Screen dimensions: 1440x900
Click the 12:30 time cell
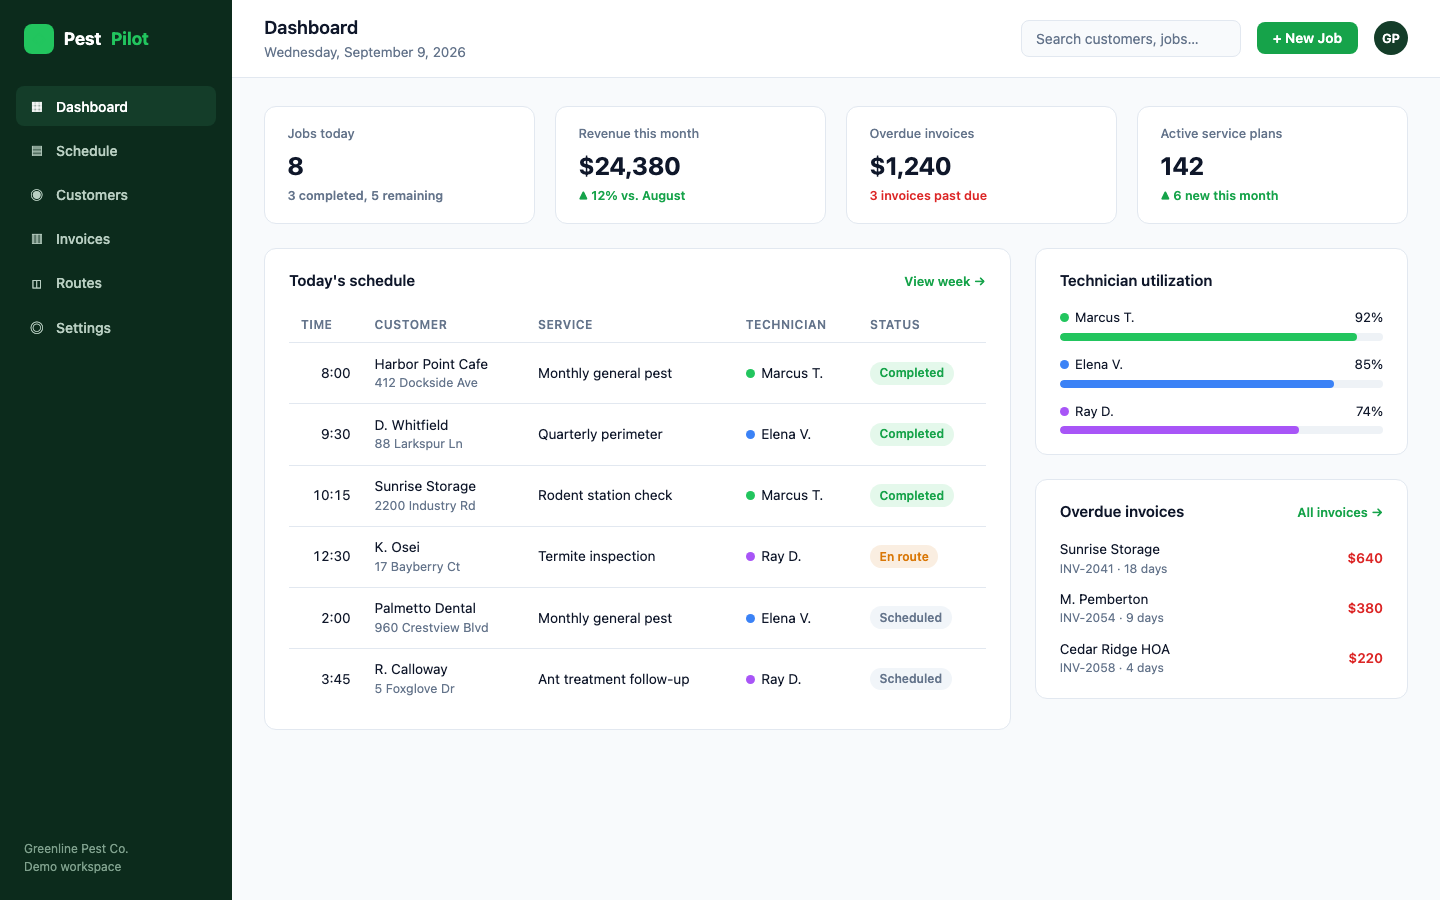click(332, 556)
